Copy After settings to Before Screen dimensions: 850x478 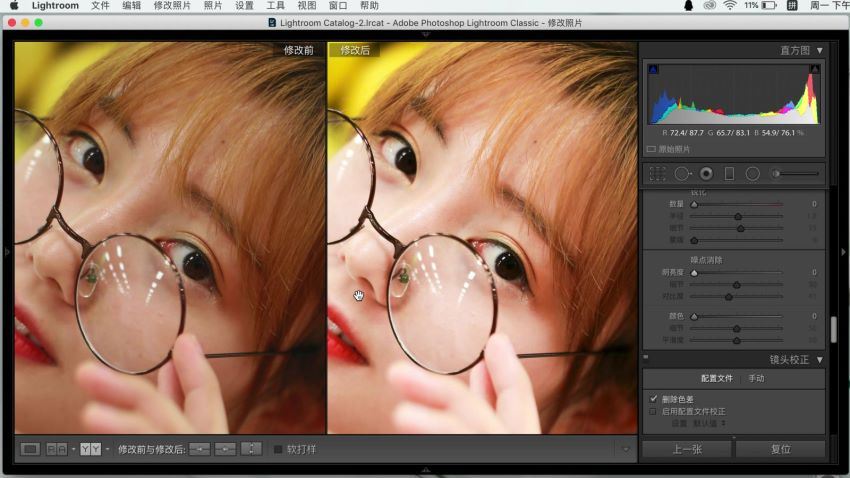coord(225,449)
